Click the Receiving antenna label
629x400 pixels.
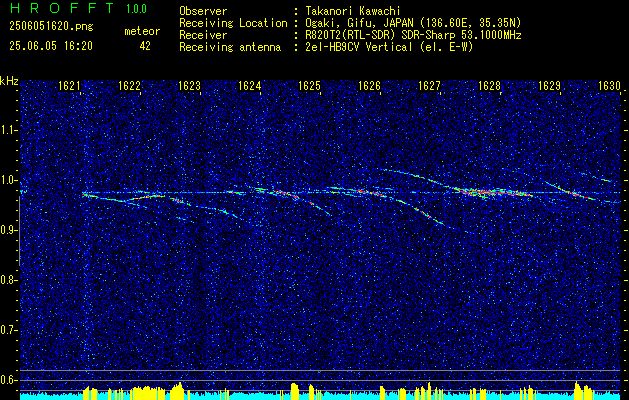230,47
